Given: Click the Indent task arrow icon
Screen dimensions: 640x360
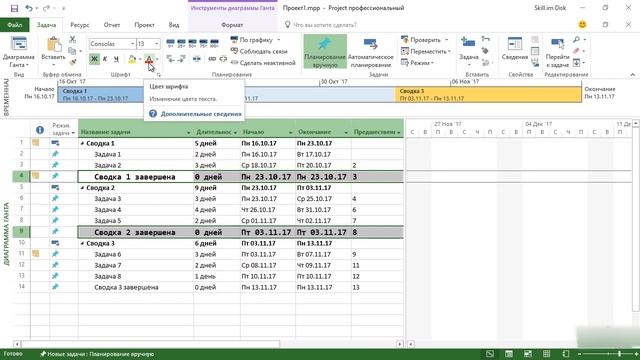Looking at the screenshot, I should (x=182, y=59).
